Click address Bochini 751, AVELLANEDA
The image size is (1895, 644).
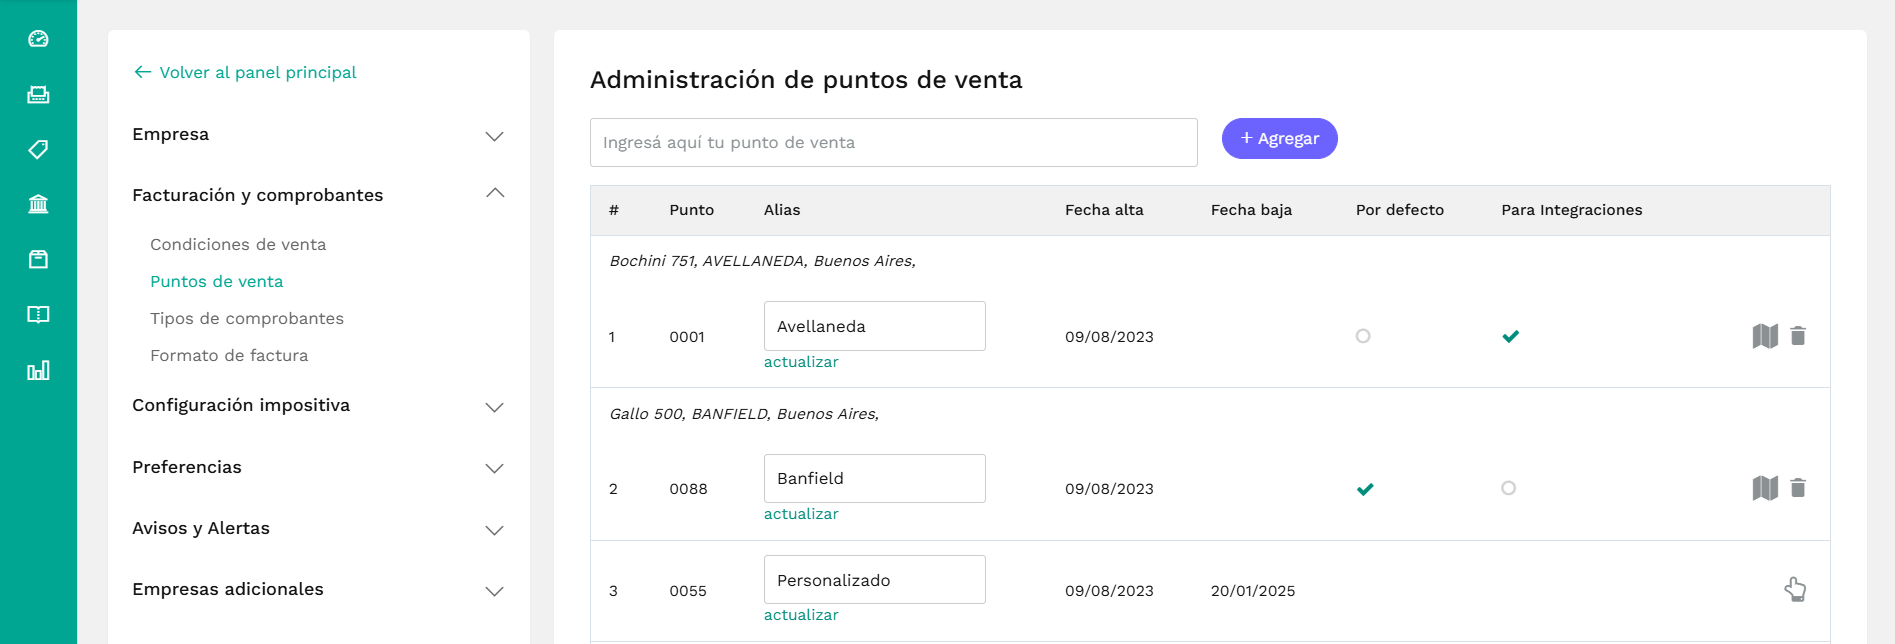tap(762, 261)
